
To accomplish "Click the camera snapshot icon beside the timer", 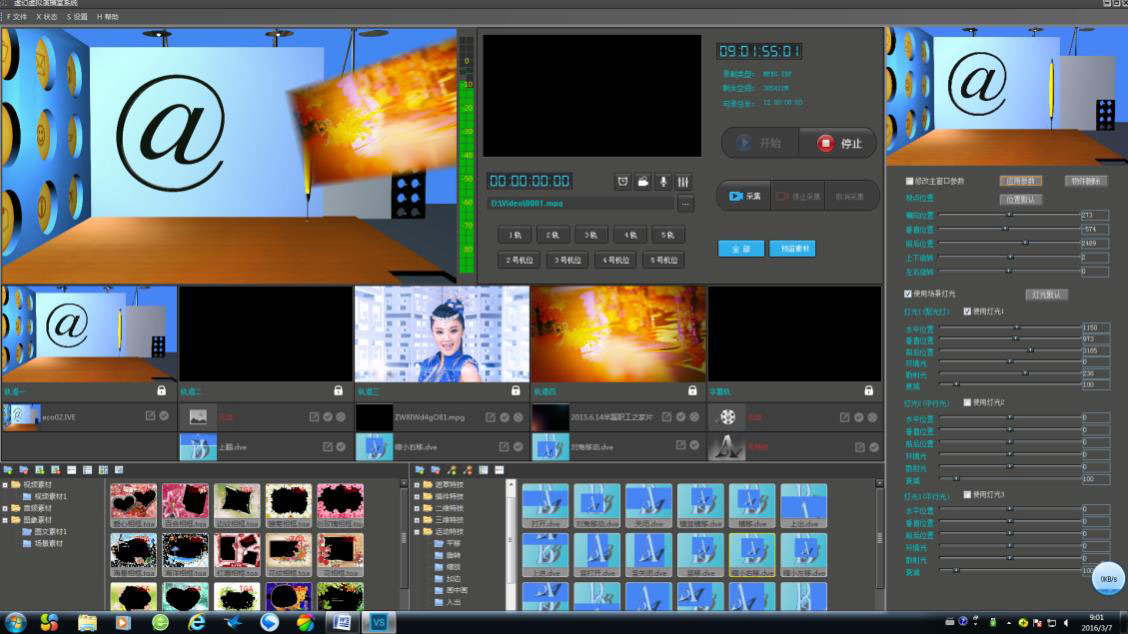I will 643,181.
